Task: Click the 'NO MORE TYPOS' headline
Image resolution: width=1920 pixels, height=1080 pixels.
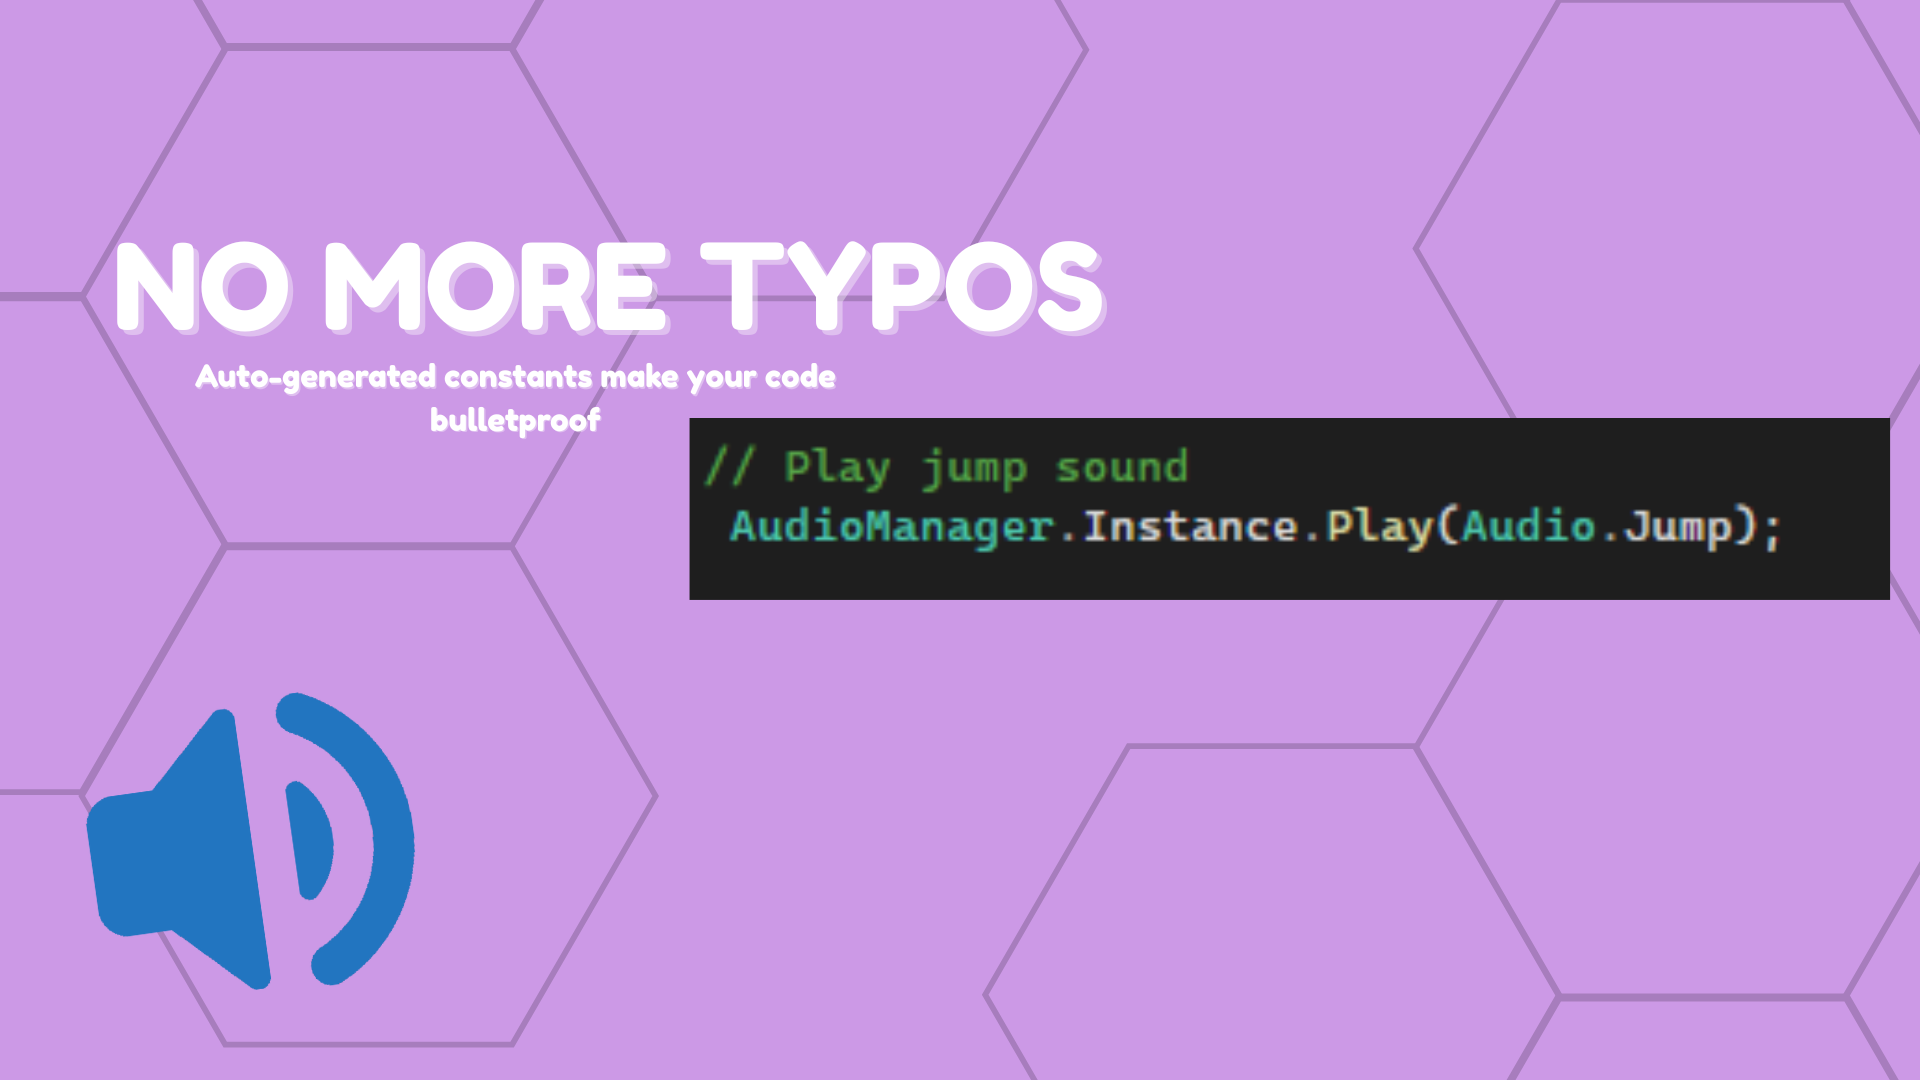Action: (x=610, y=288)
